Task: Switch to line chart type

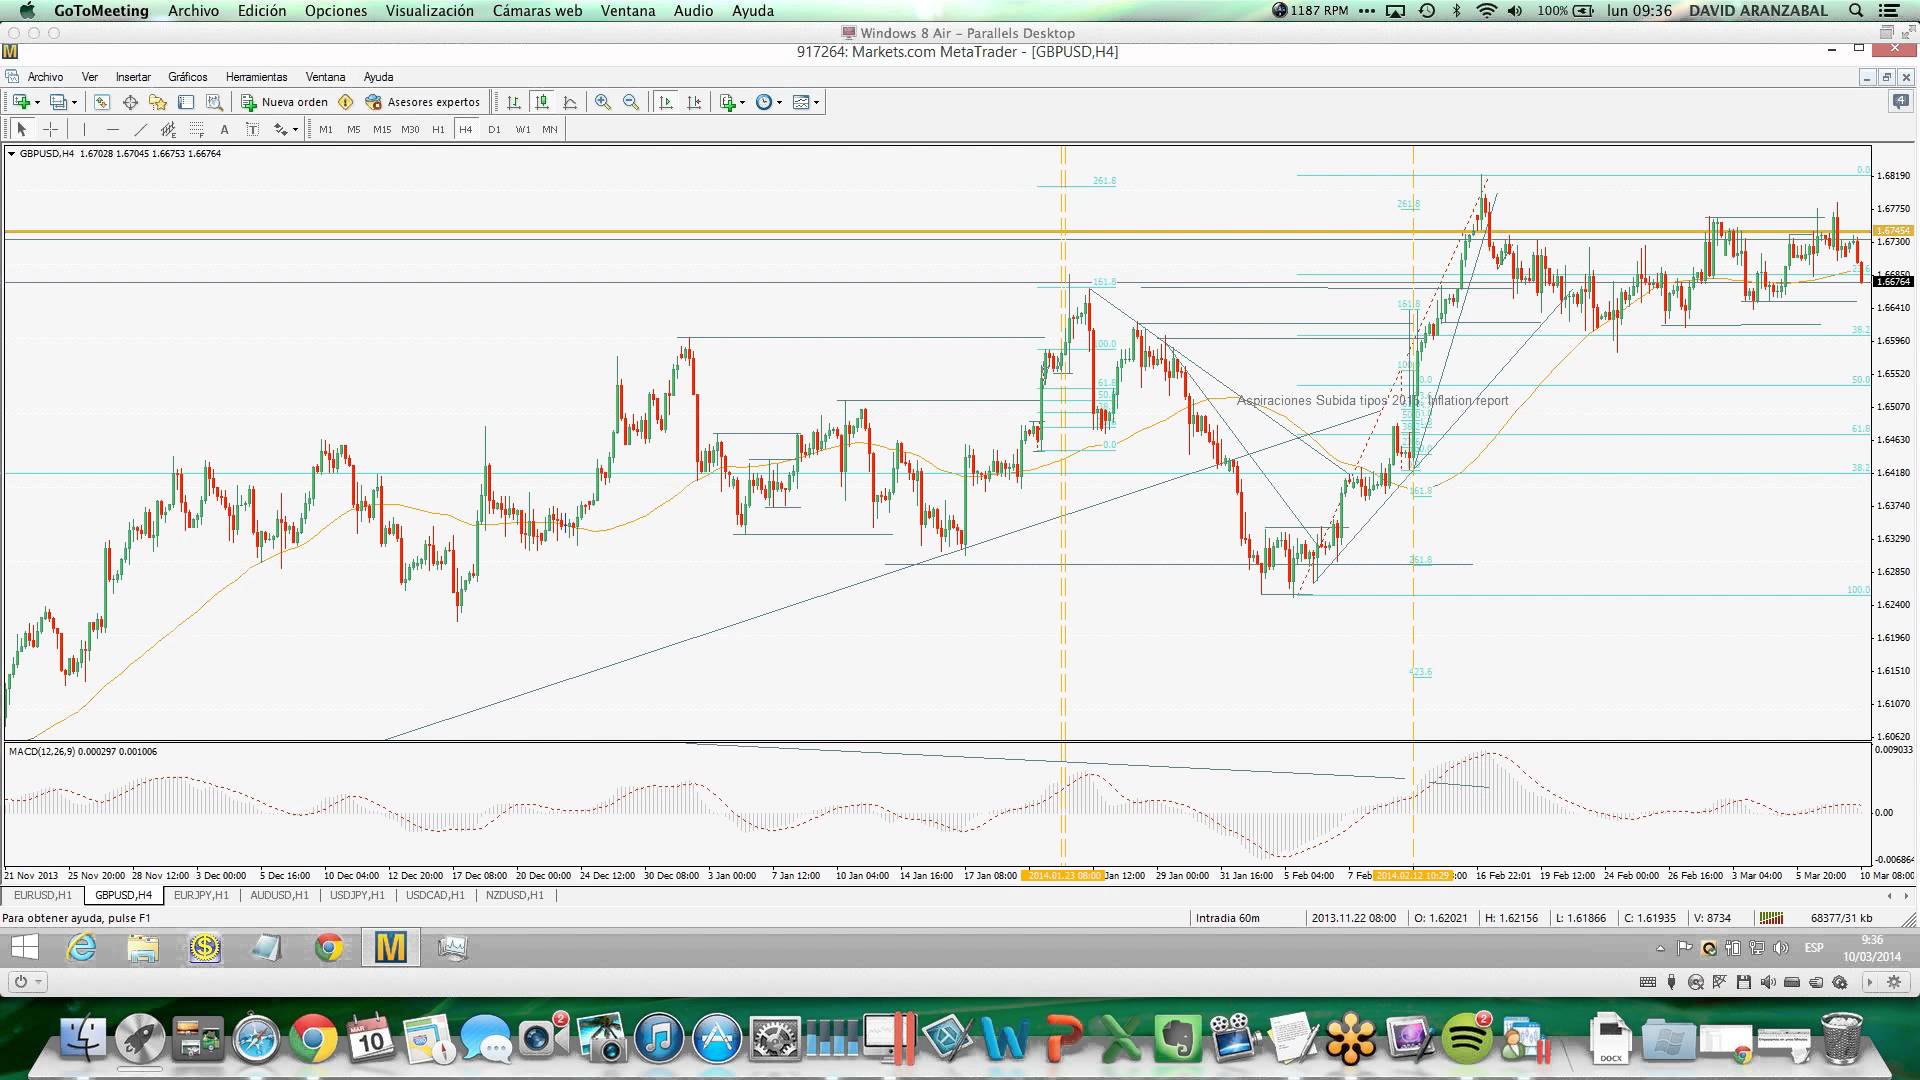Action: pos(570,102)
